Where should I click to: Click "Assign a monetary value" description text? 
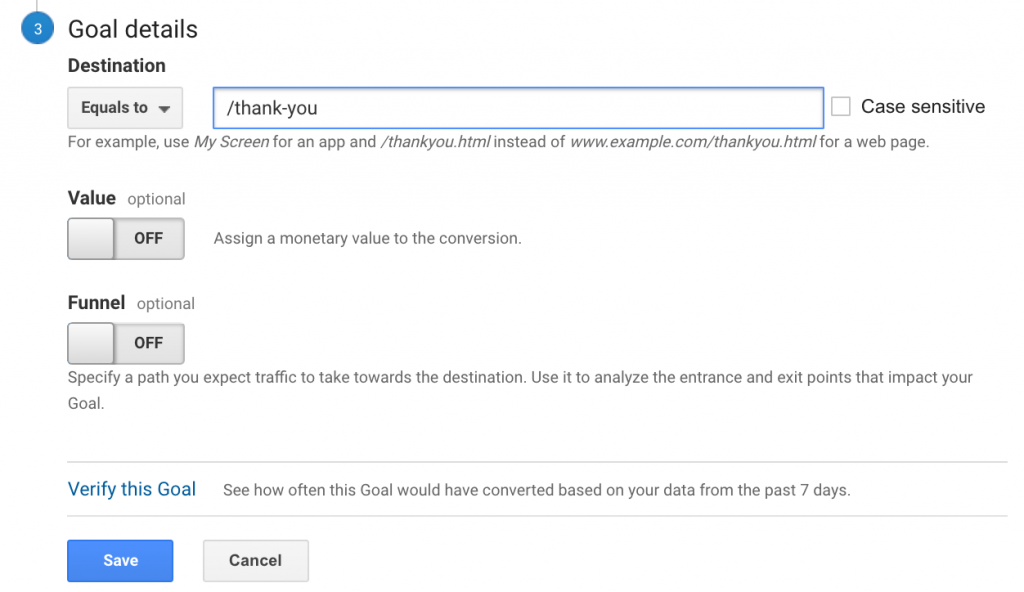coord(367,239)
